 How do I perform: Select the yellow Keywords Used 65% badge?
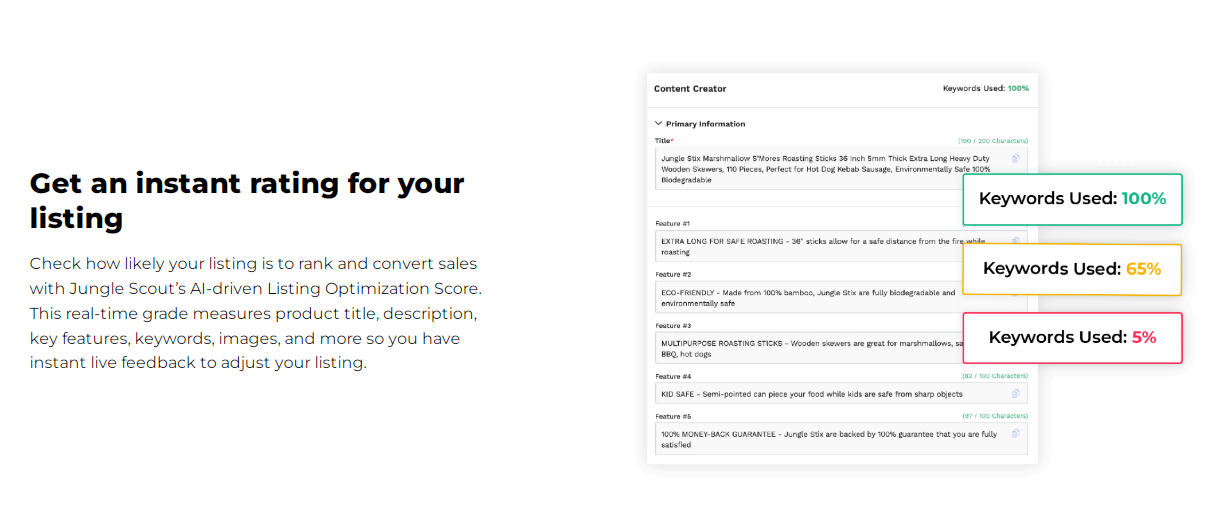pos(1072,269)
